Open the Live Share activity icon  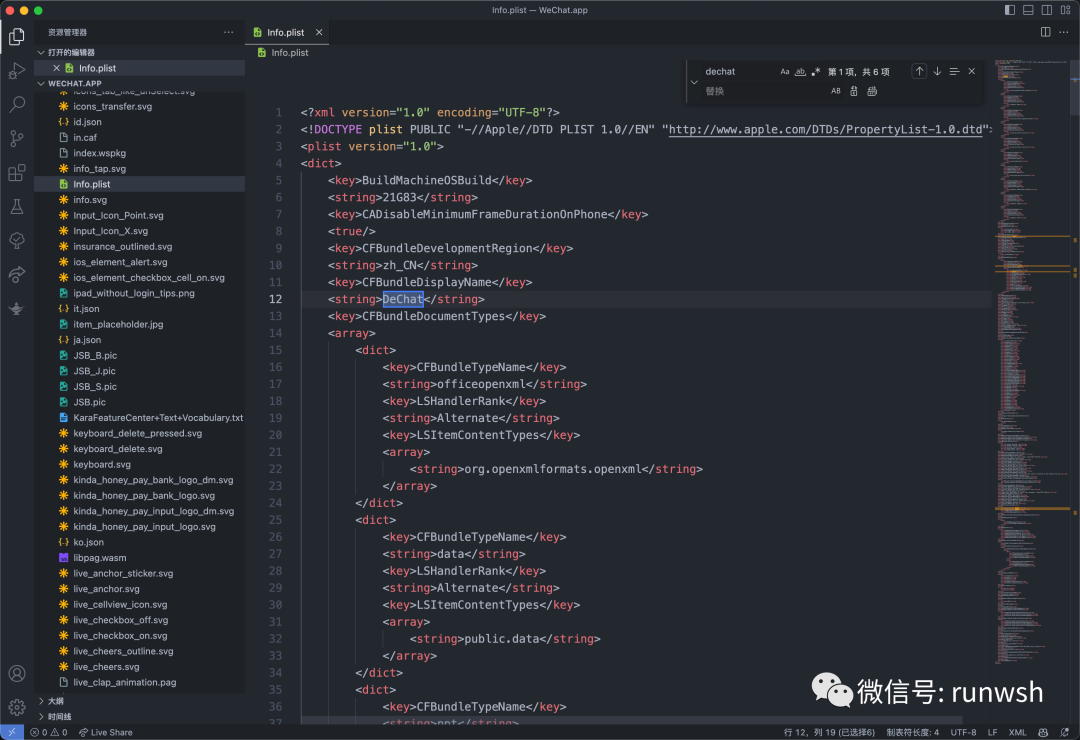(17, 274)
